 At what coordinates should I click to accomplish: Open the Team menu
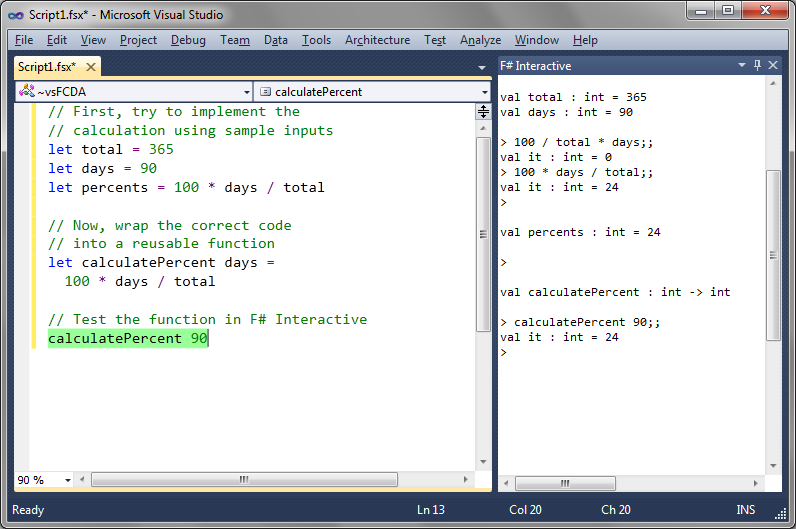[x=235, y=40]
